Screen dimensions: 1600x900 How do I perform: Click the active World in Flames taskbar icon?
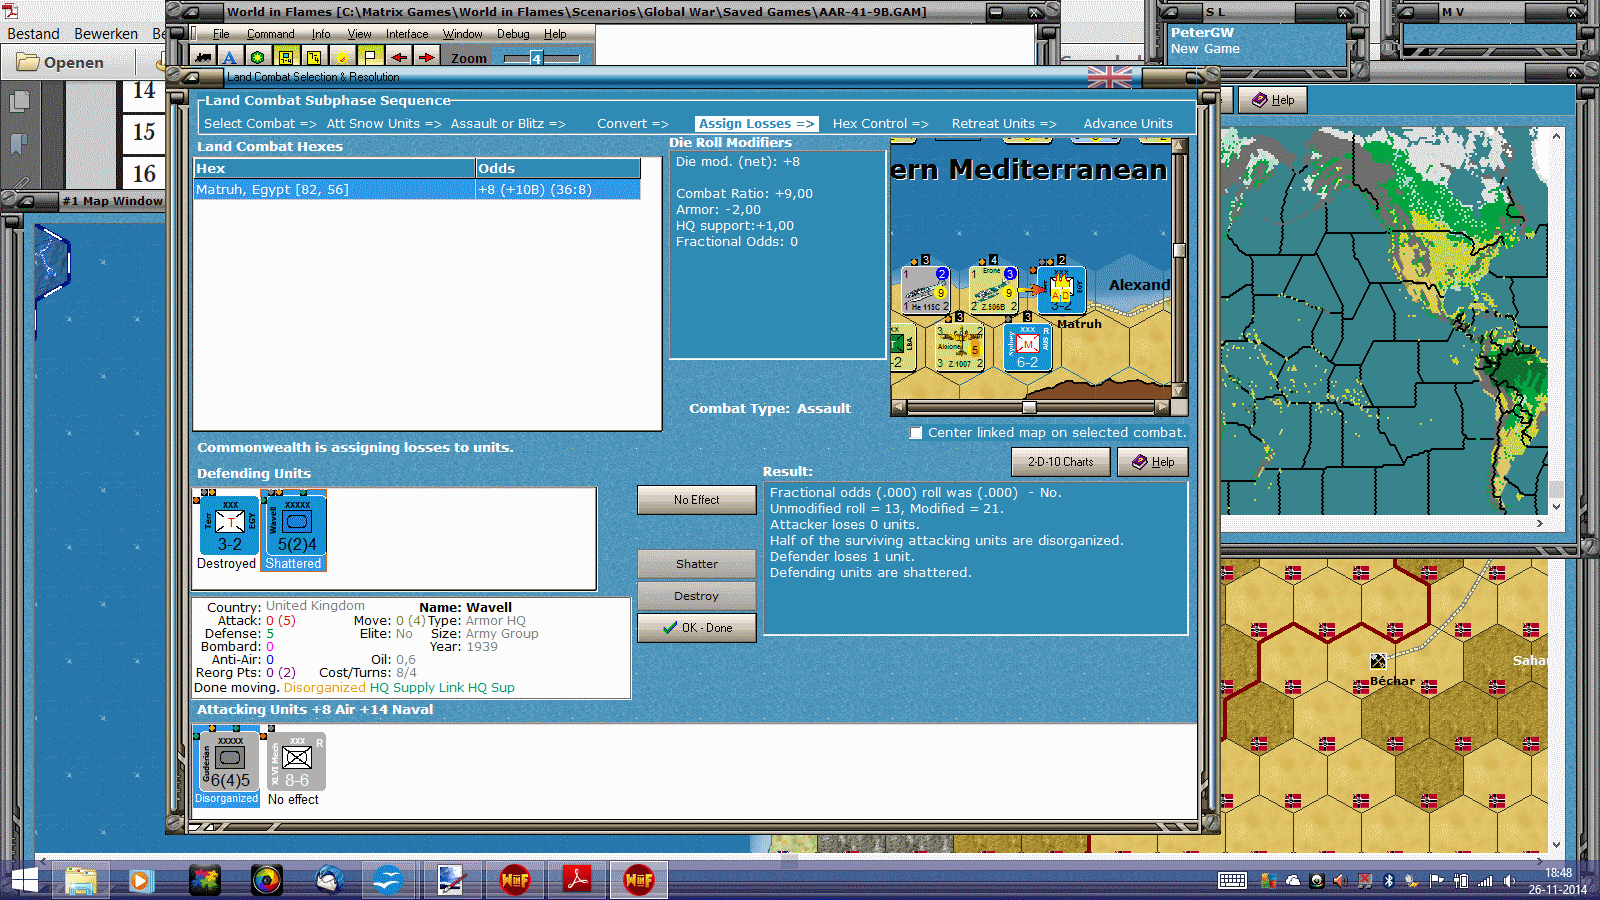(638, 880)
